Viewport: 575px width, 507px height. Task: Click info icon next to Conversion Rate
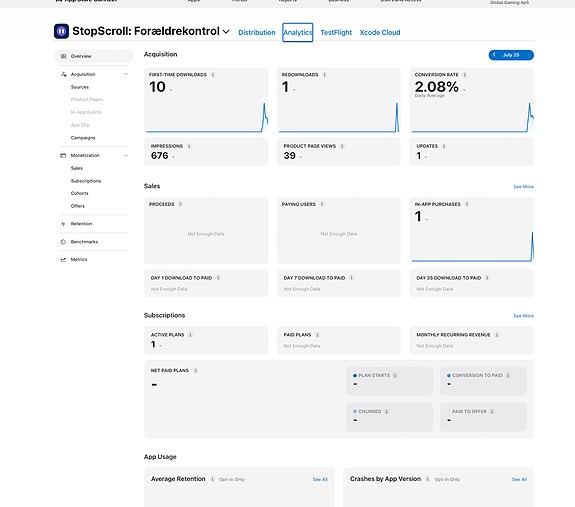[x=464, y=75]
